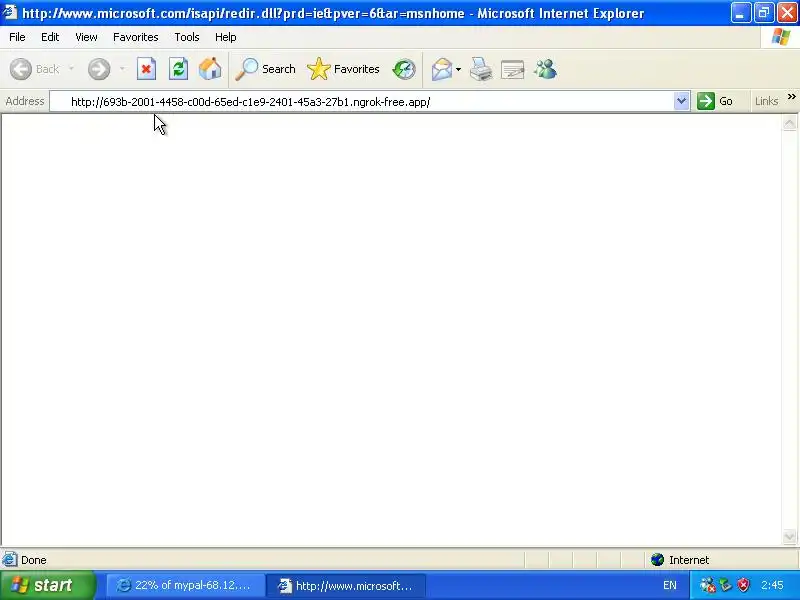Click the EN language indicator
Image resolution: width=800 pixels, height=600 pixels.
(x=670, y=585)
